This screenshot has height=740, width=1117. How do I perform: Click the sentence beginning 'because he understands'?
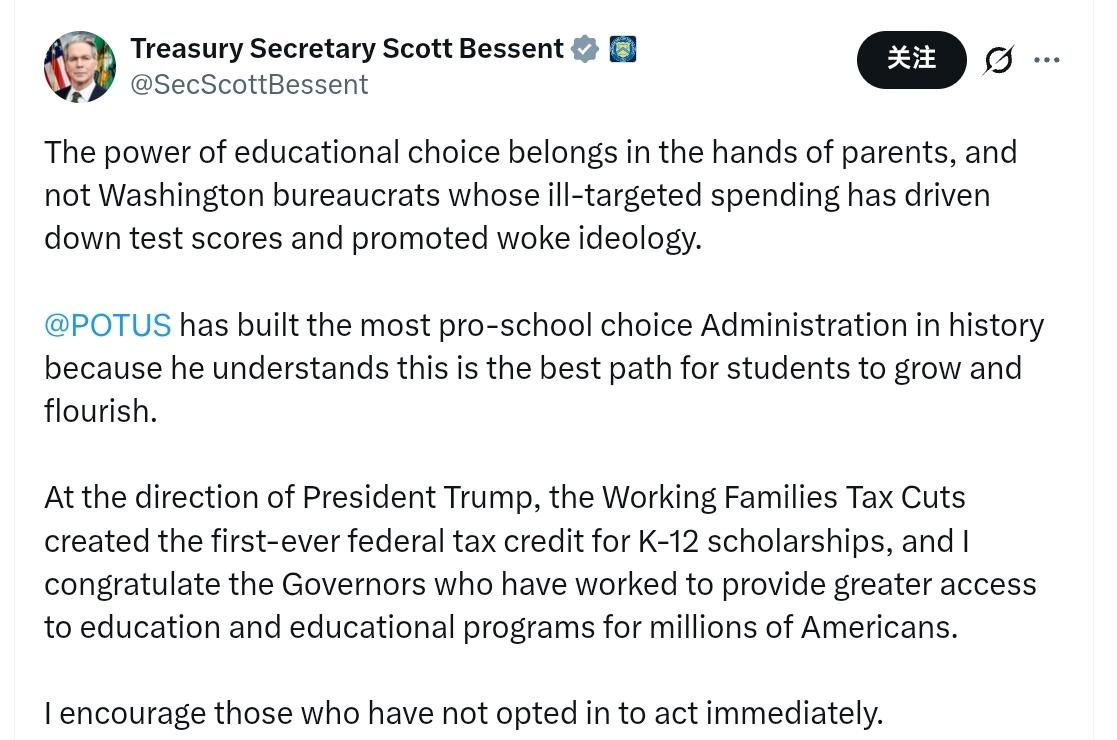[x=532, y=368]
